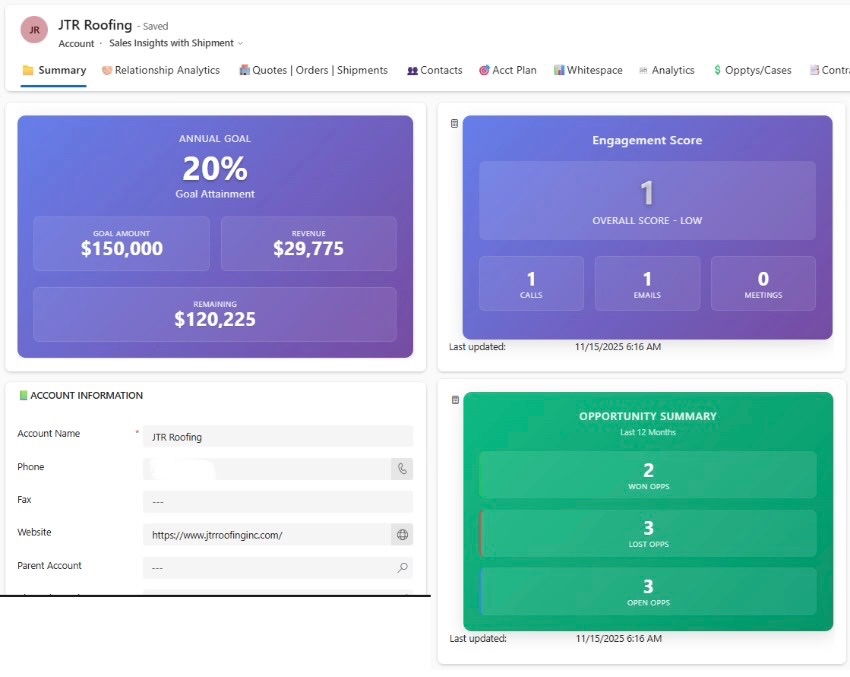Image resolution: width=850 pixels, height=677 pixels.
Task: Click the small icon beside Opportunity Summary card
Action: [455, 400]
